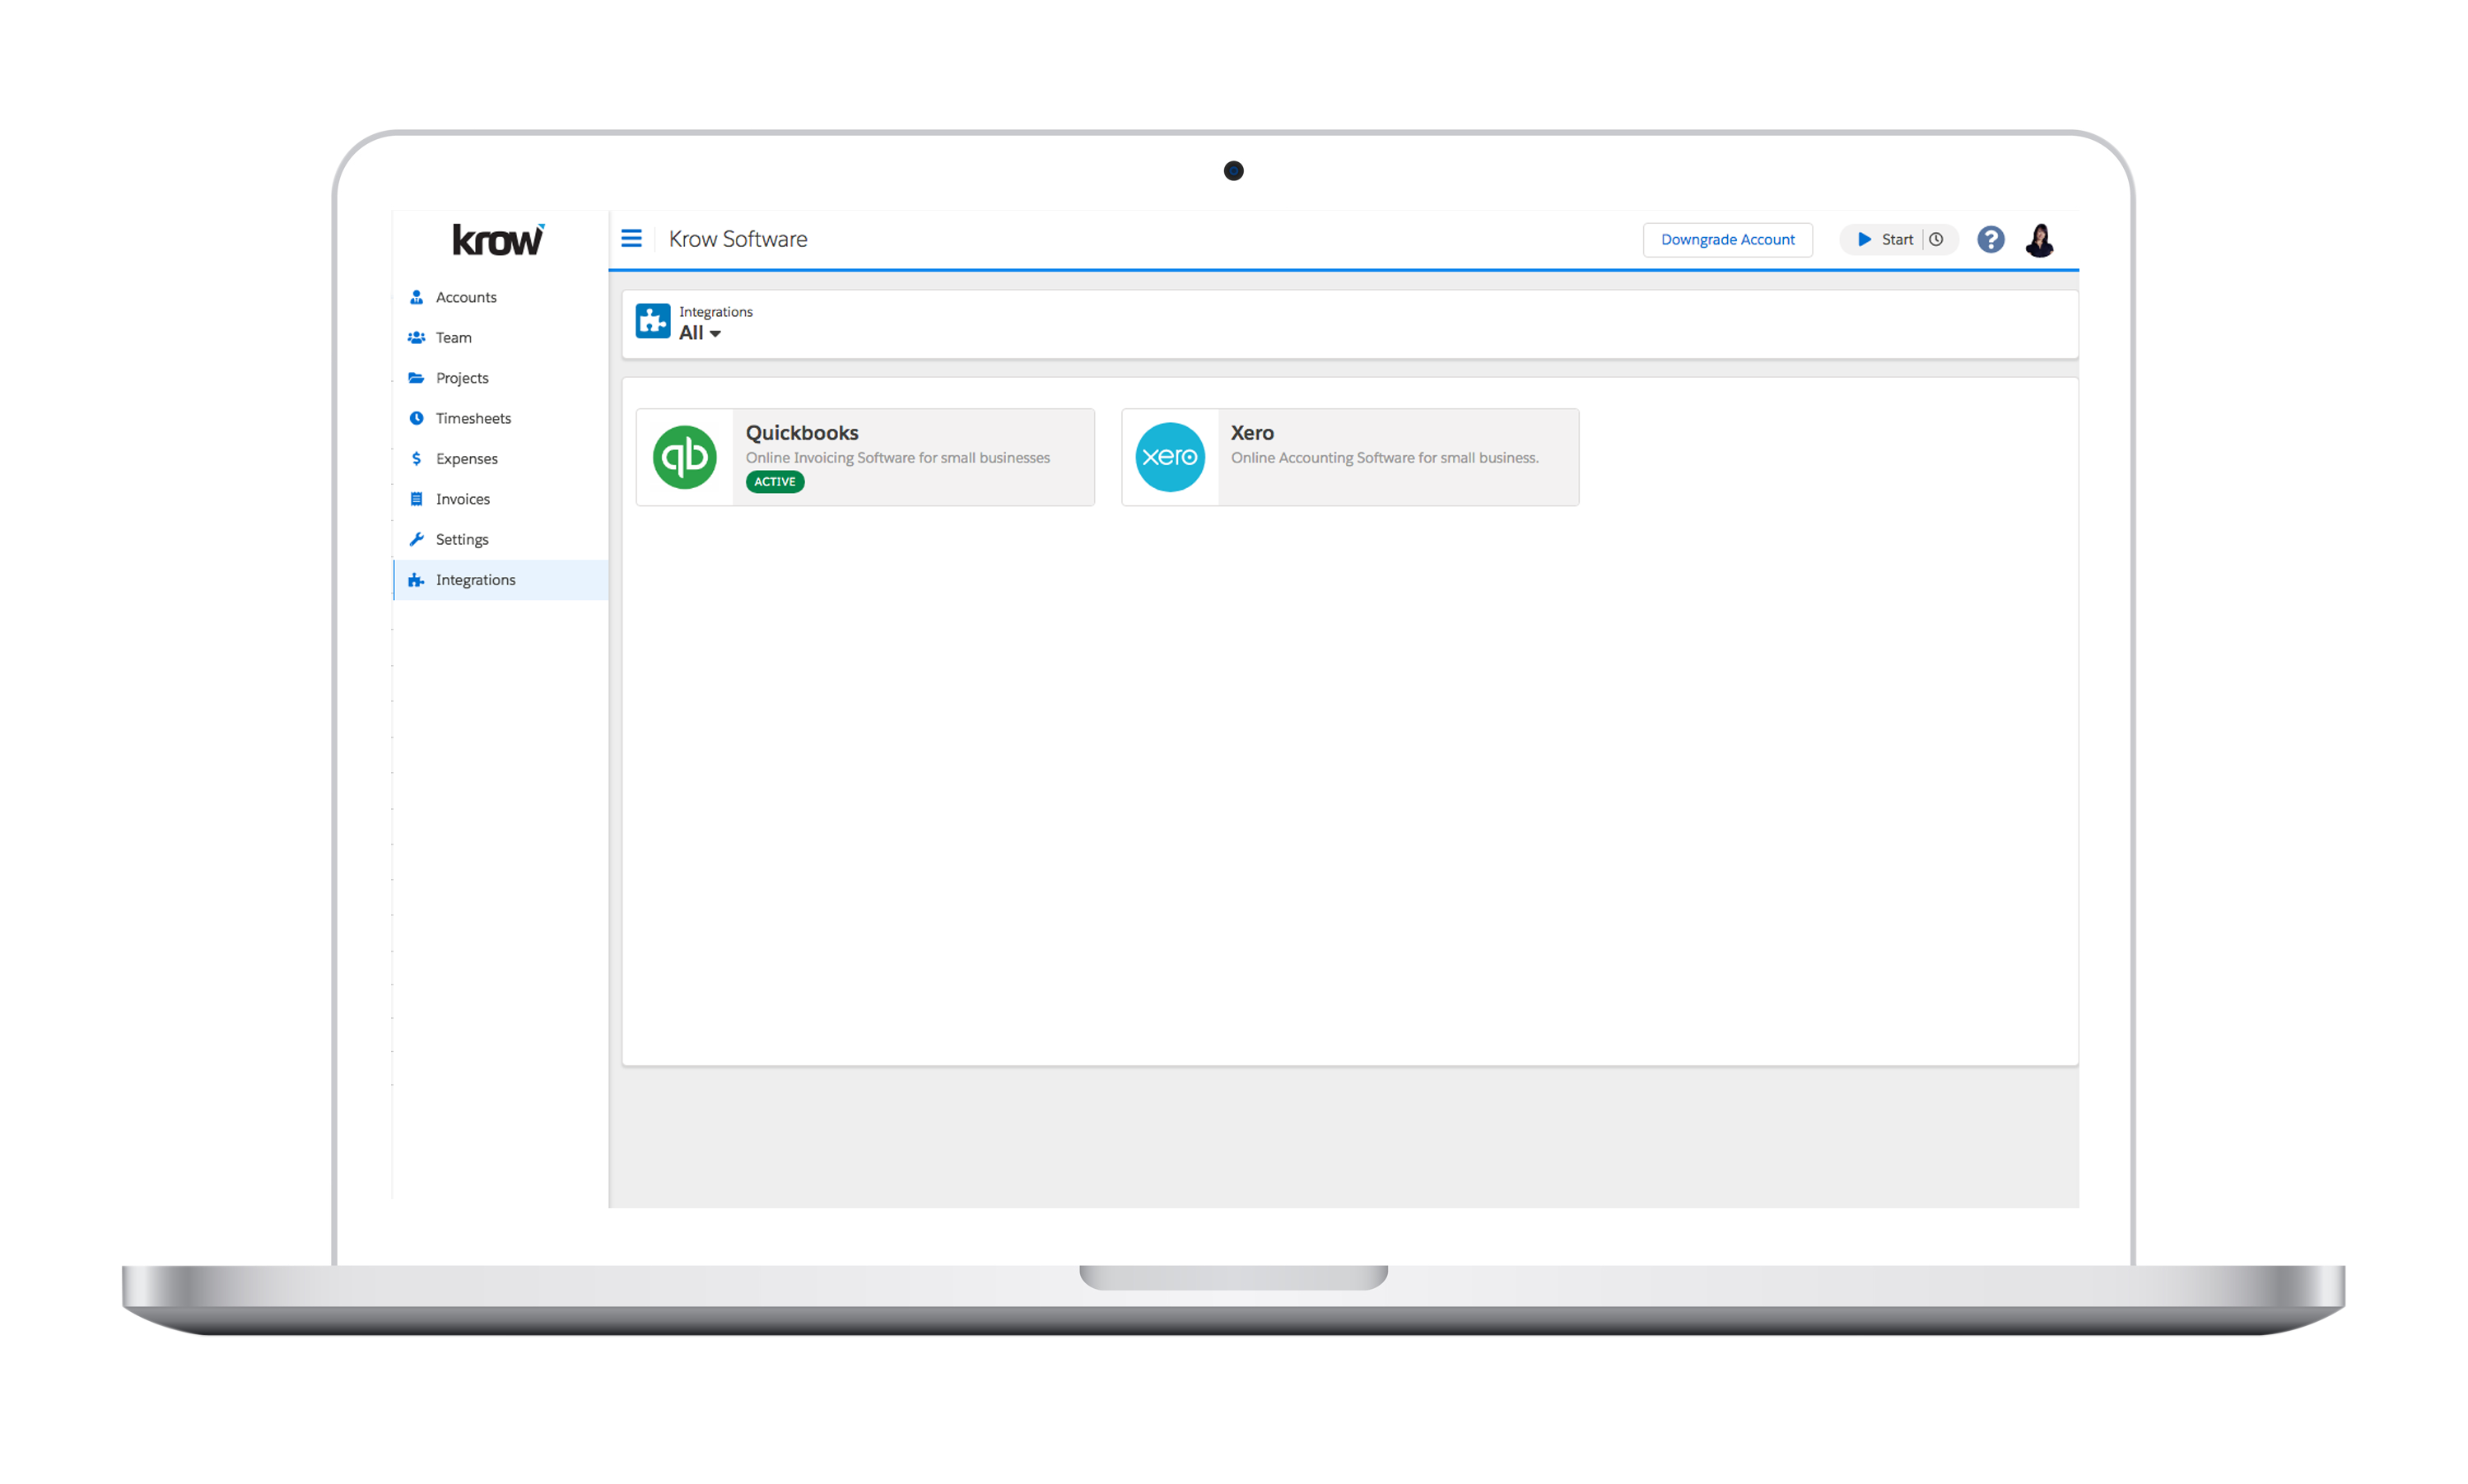This screenshot has height=1484, width=2468.
Task: Select Invoices in the sidebar
Action: pos(462,499)
